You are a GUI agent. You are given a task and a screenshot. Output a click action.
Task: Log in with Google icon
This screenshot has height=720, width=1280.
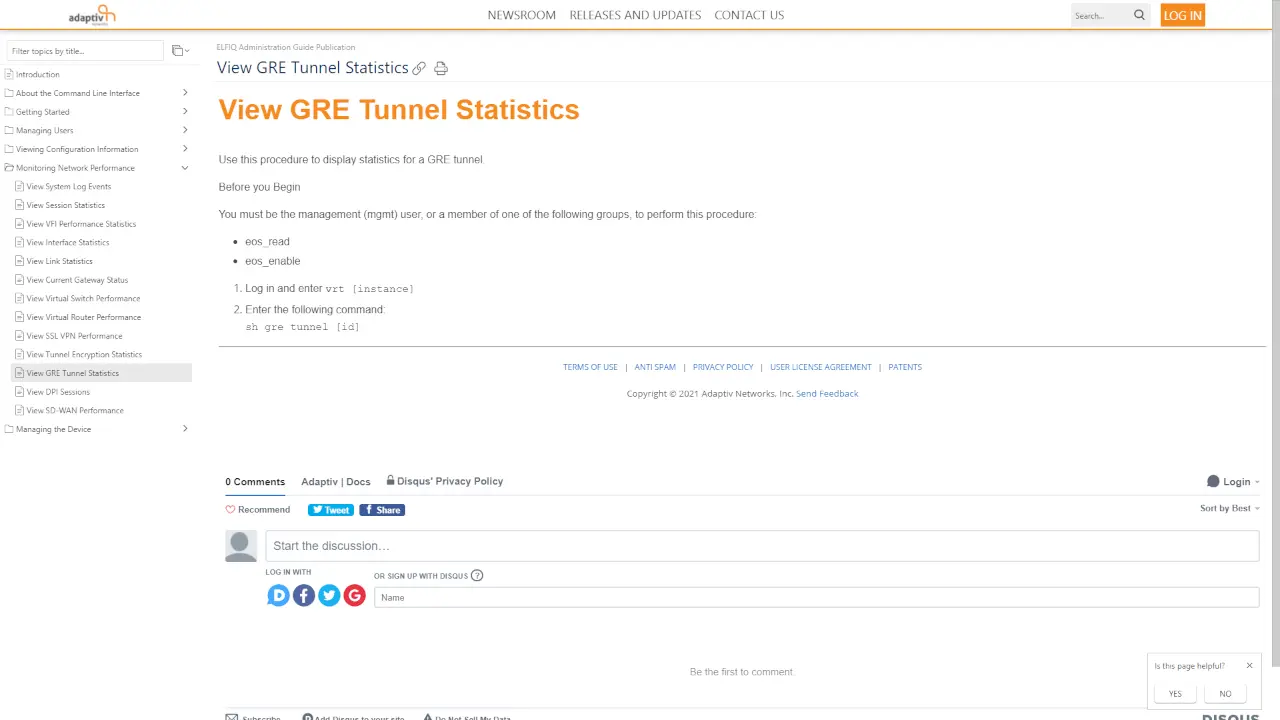pyautogui.click(x=354, y=596)
